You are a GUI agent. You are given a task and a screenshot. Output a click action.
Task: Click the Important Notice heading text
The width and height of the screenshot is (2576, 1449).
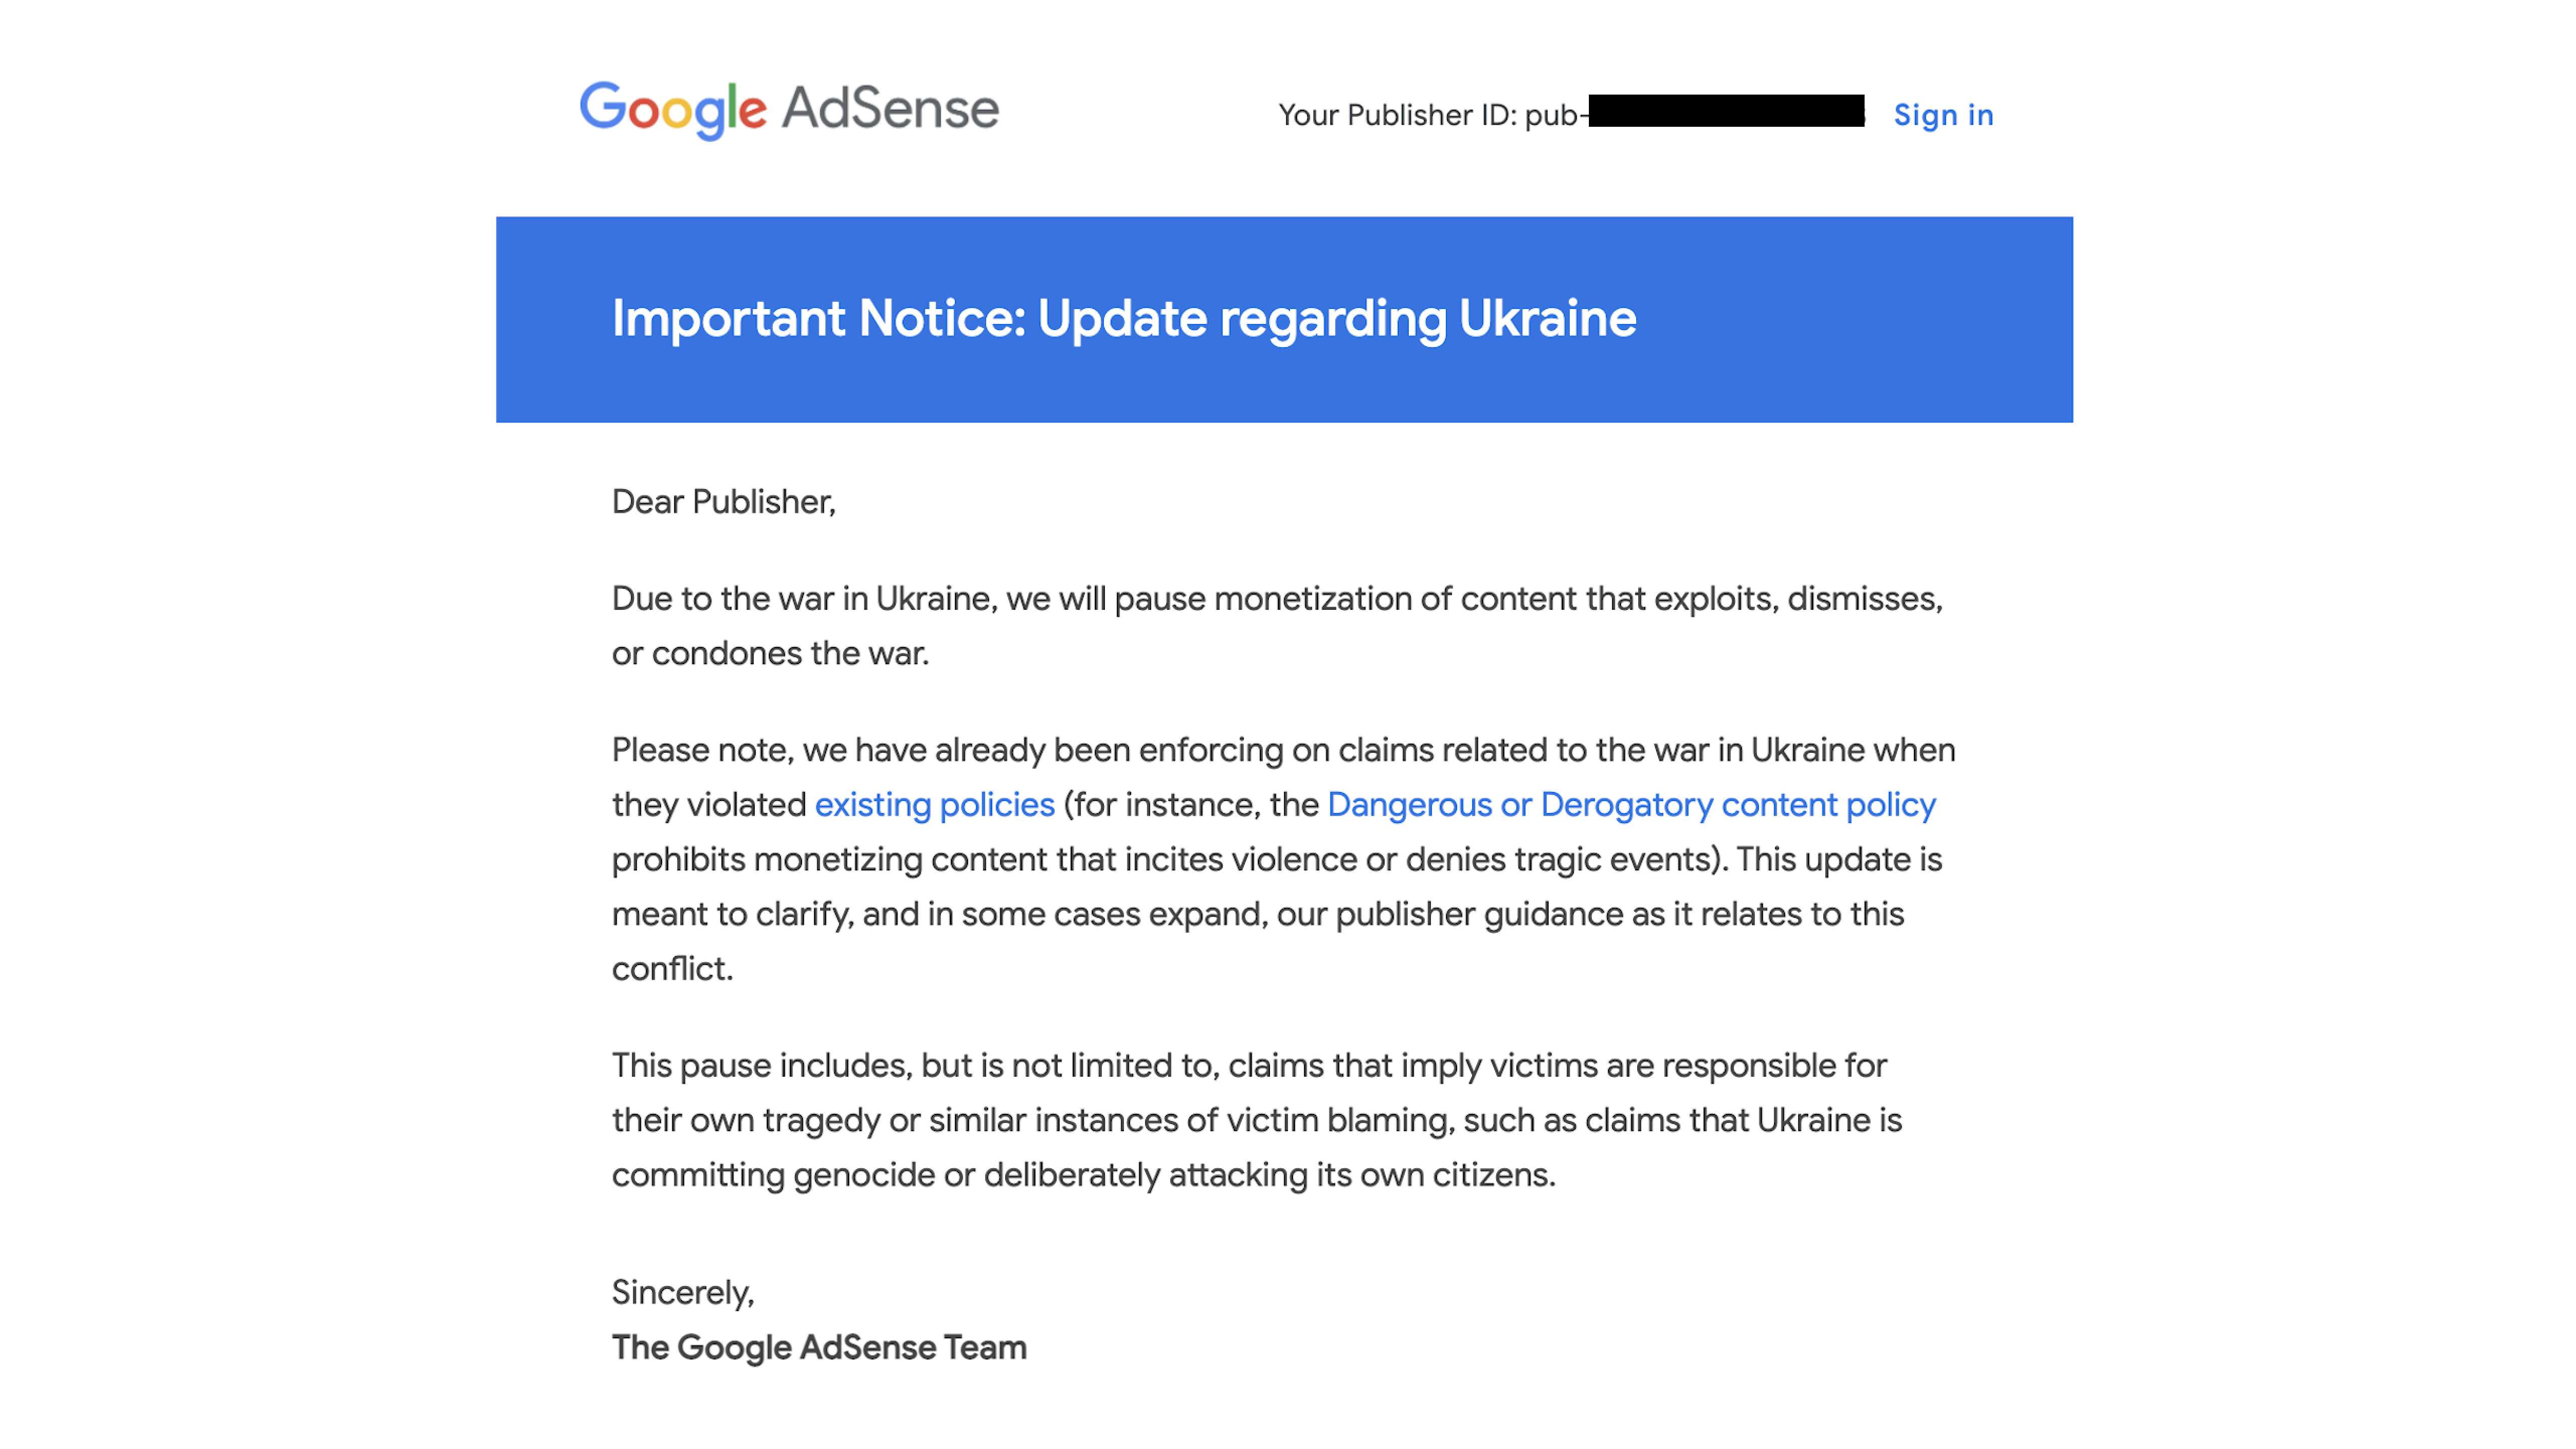coord(1123,319)
